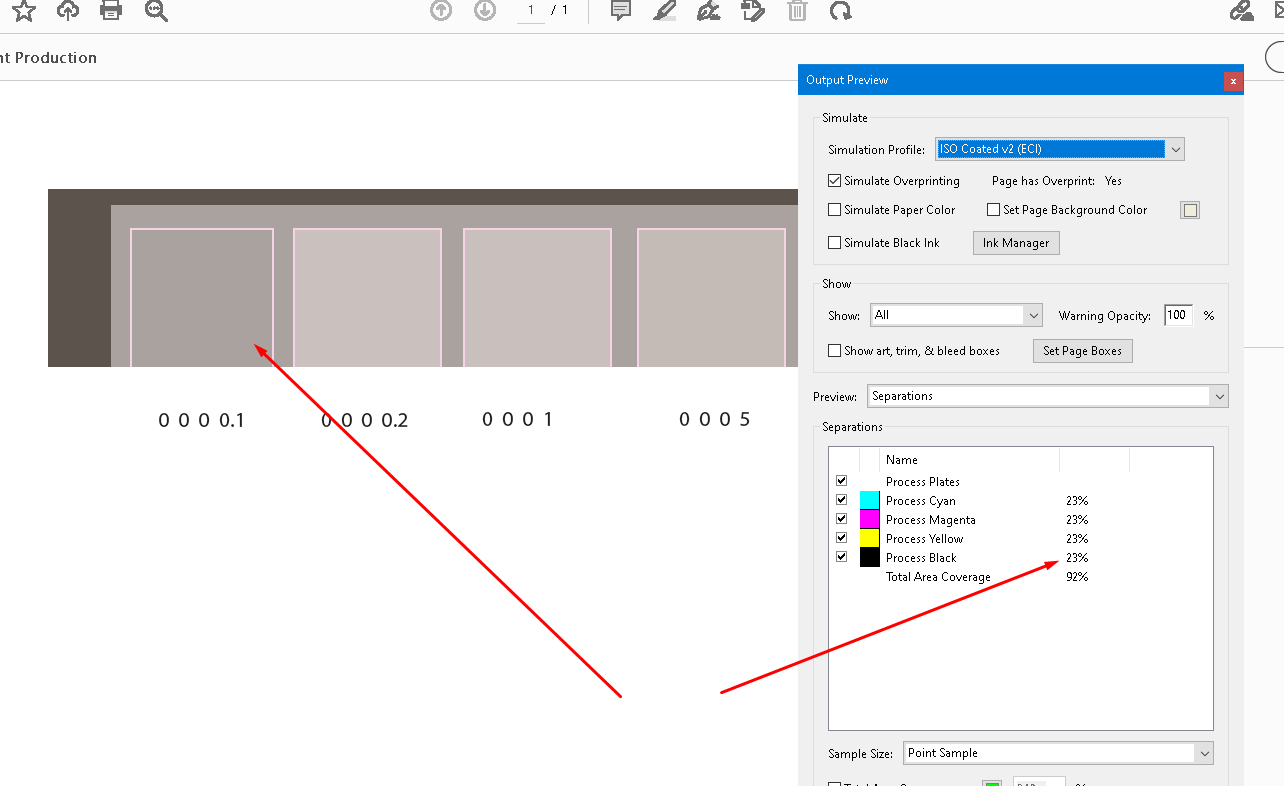
Task: Click the Process Black 23% value
Action: click(x=1077, y=558)
